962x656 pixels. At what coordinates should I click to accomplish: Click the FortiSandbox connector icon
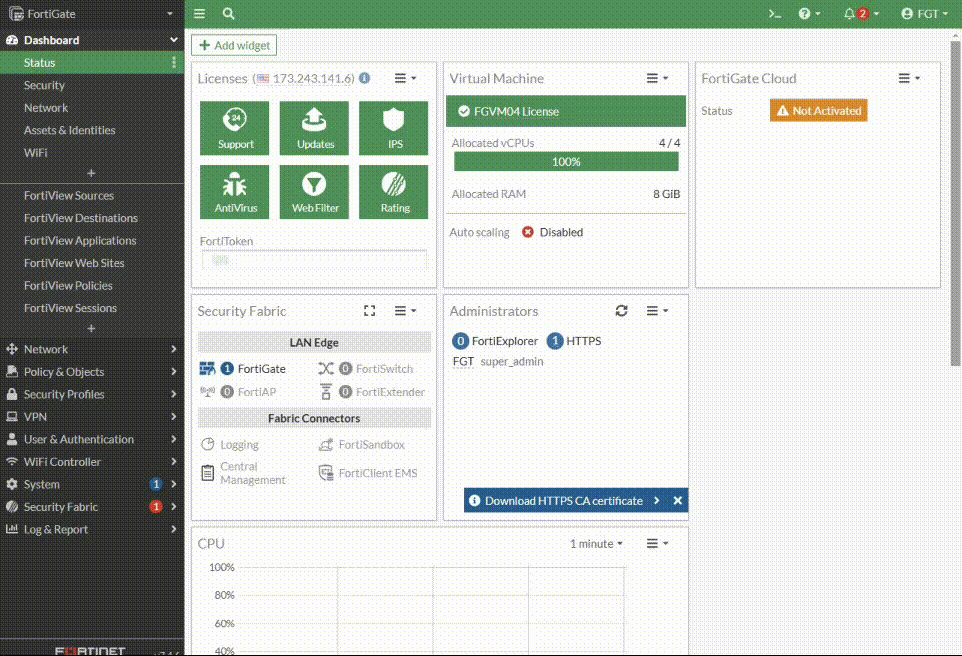tap(326, 444)
